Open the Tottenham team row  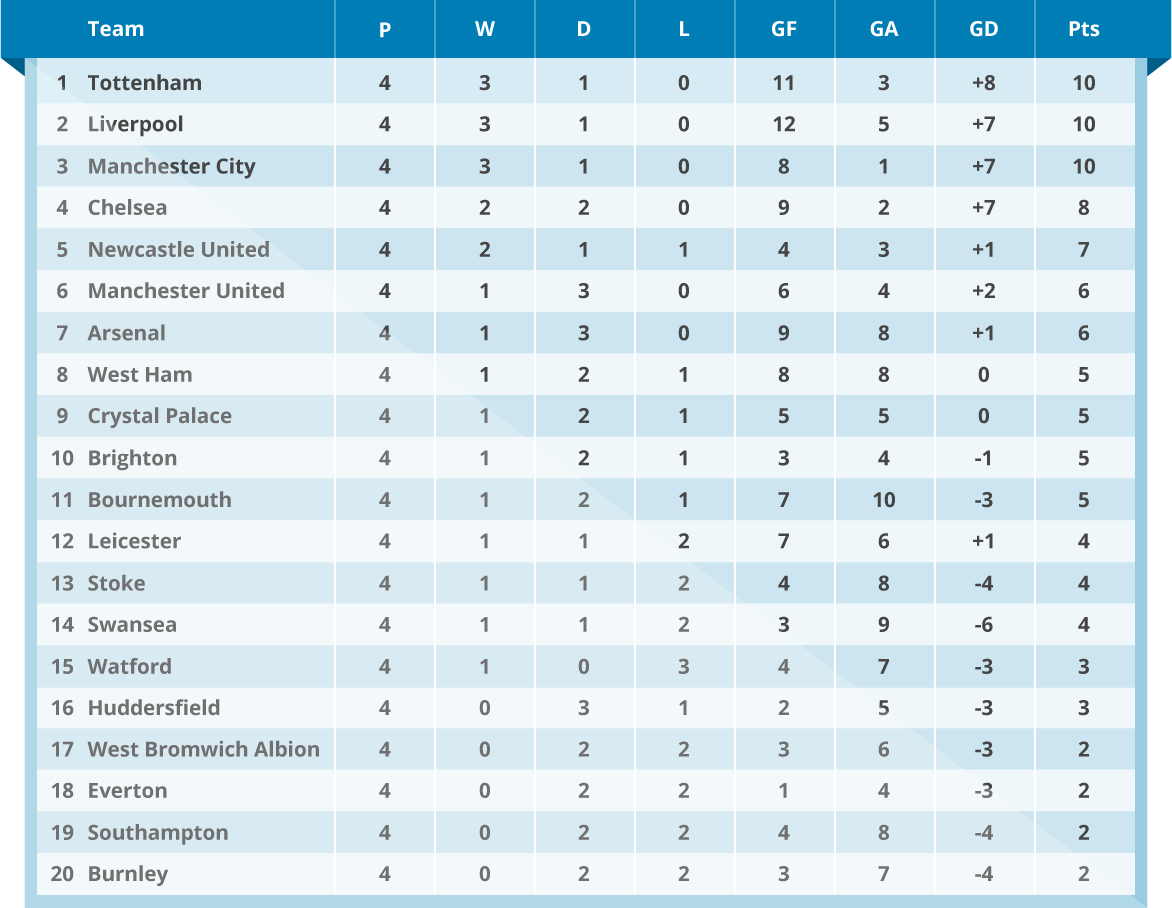[x=145, y=83]
